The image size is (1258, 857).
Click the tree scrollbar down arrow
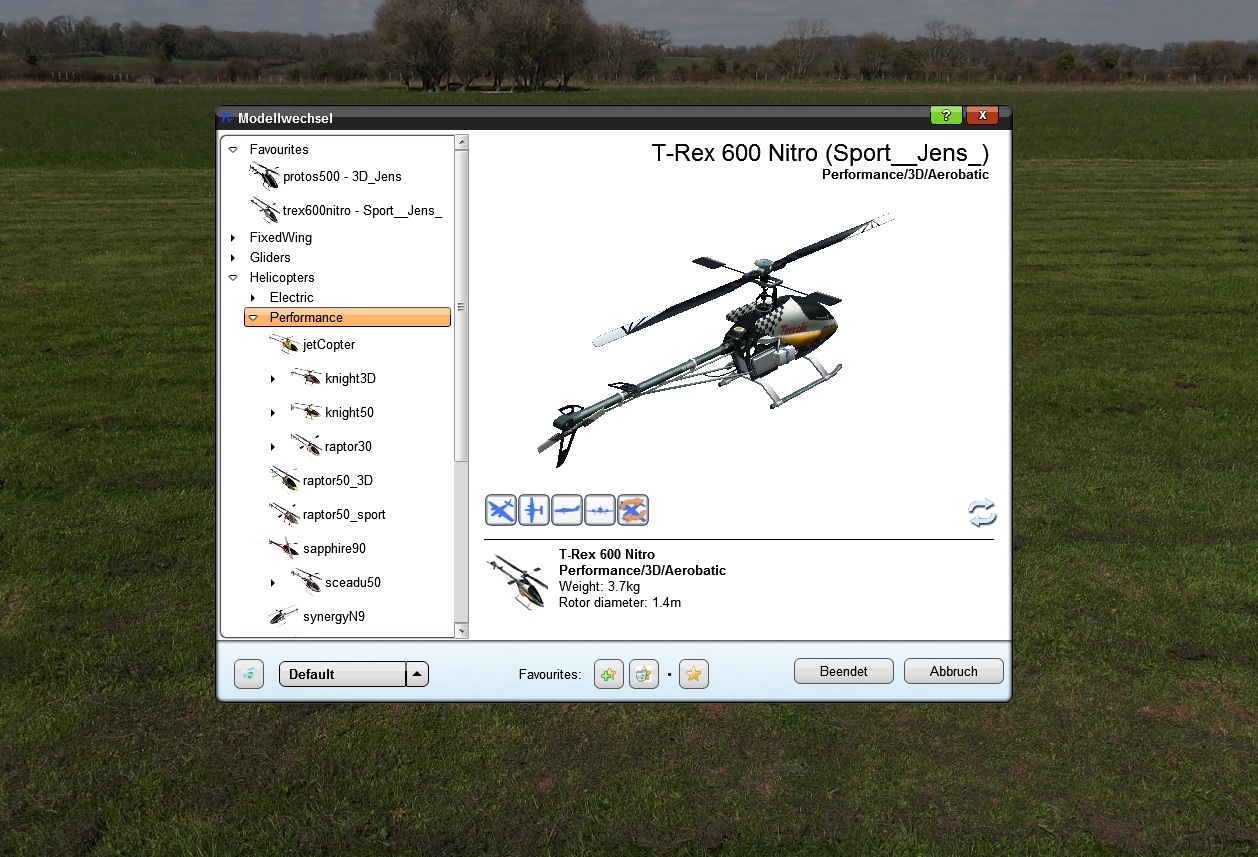[x=461, y=631]
